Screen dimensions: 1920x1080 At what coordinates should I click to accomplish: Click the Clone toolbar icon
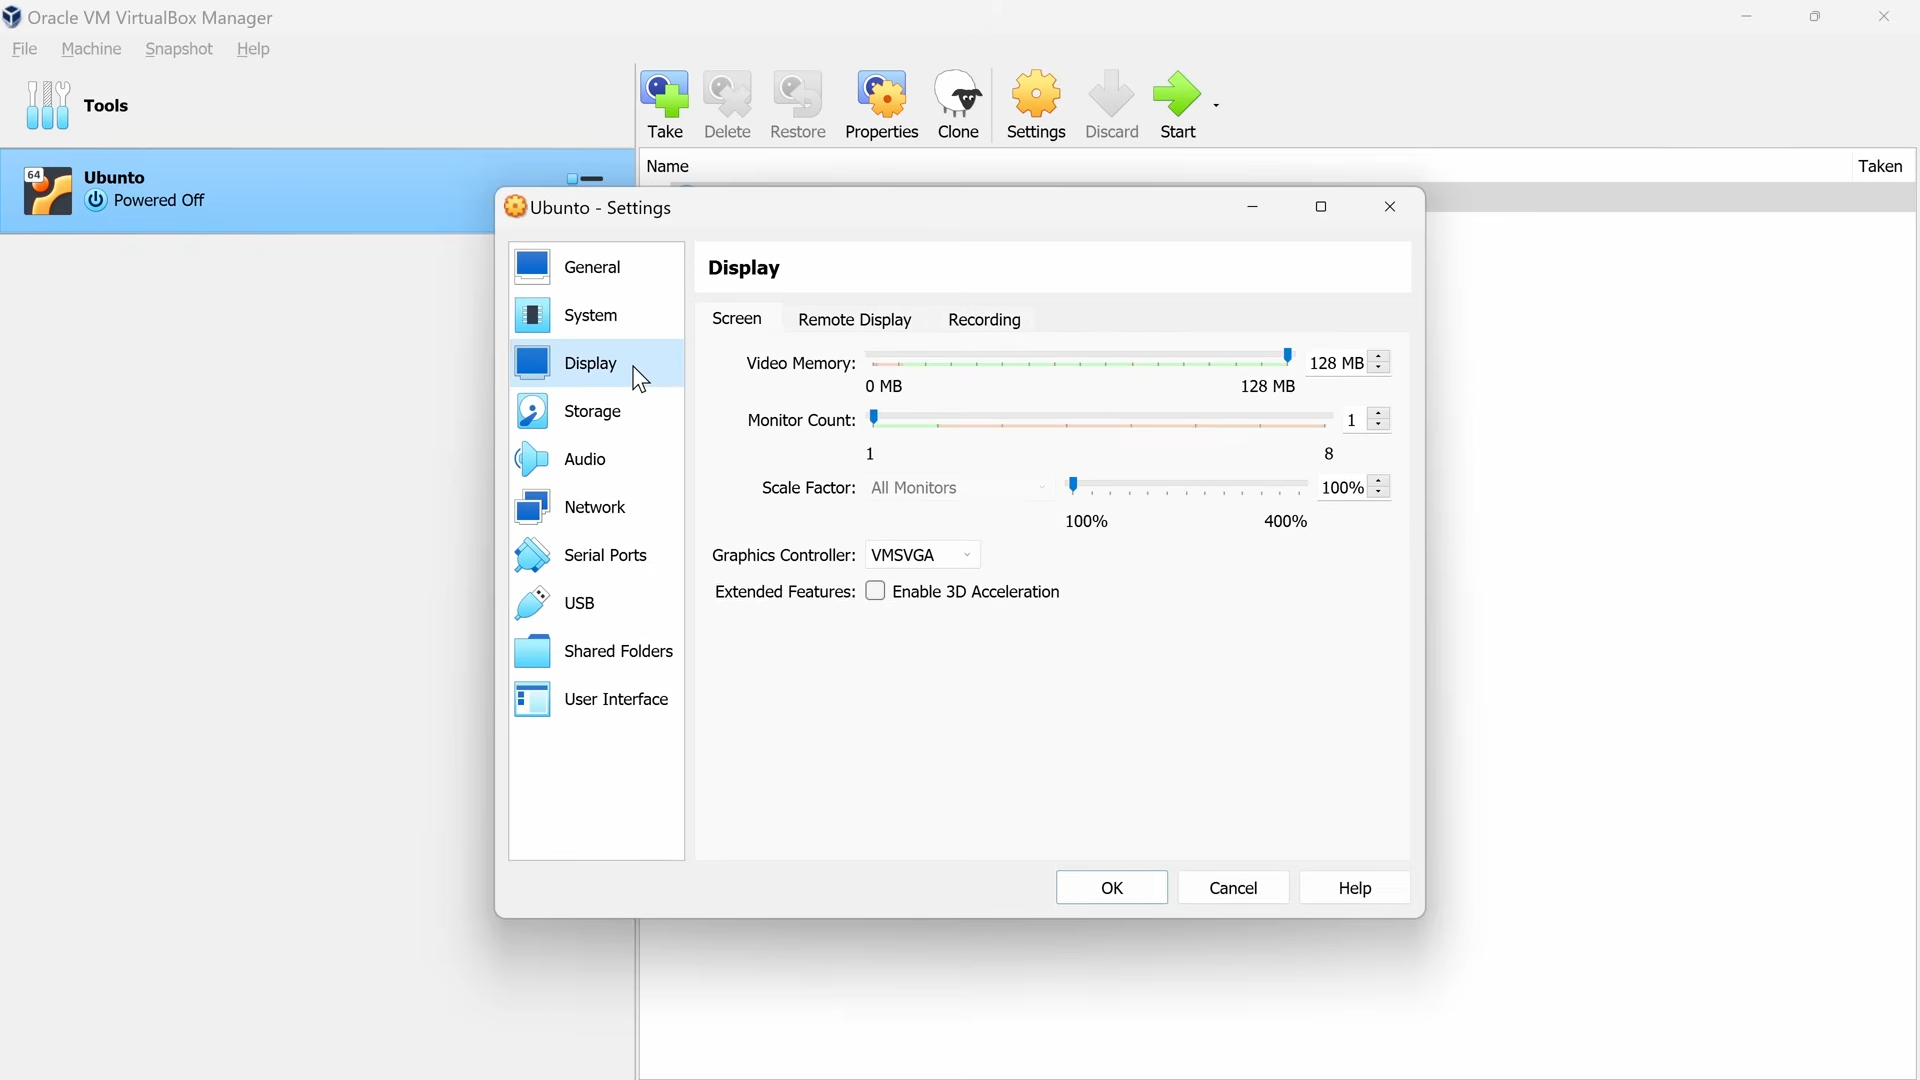[x=957, y=104]
